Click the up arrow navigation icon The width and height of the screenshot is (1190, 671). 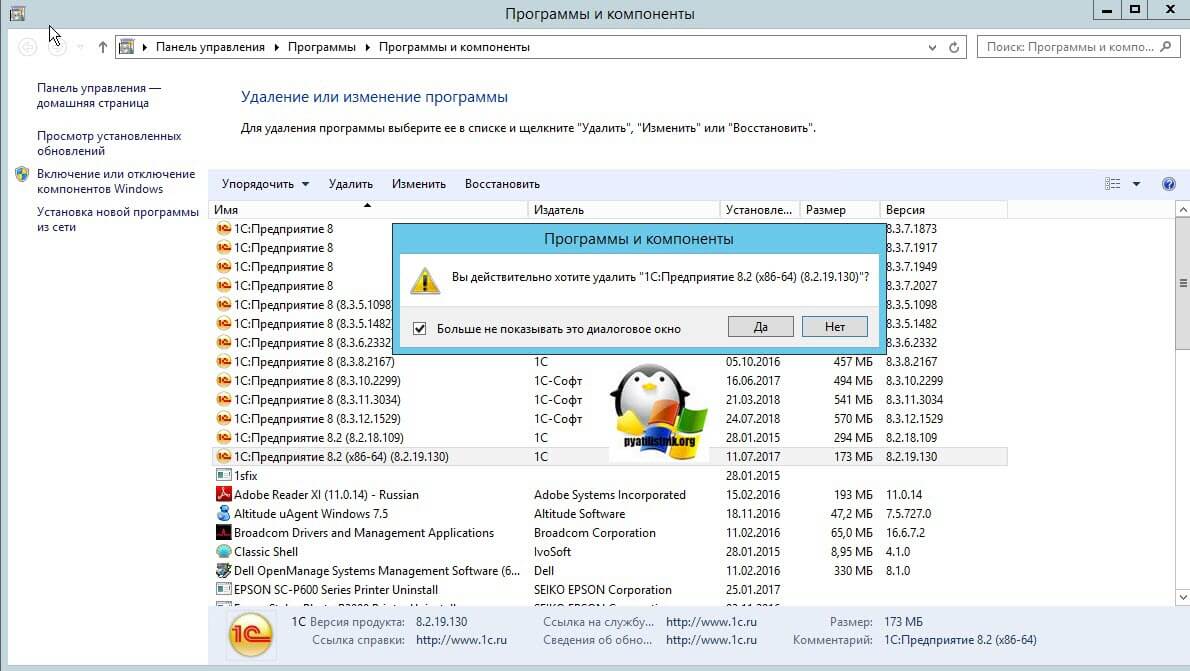(x=103, y=47)
